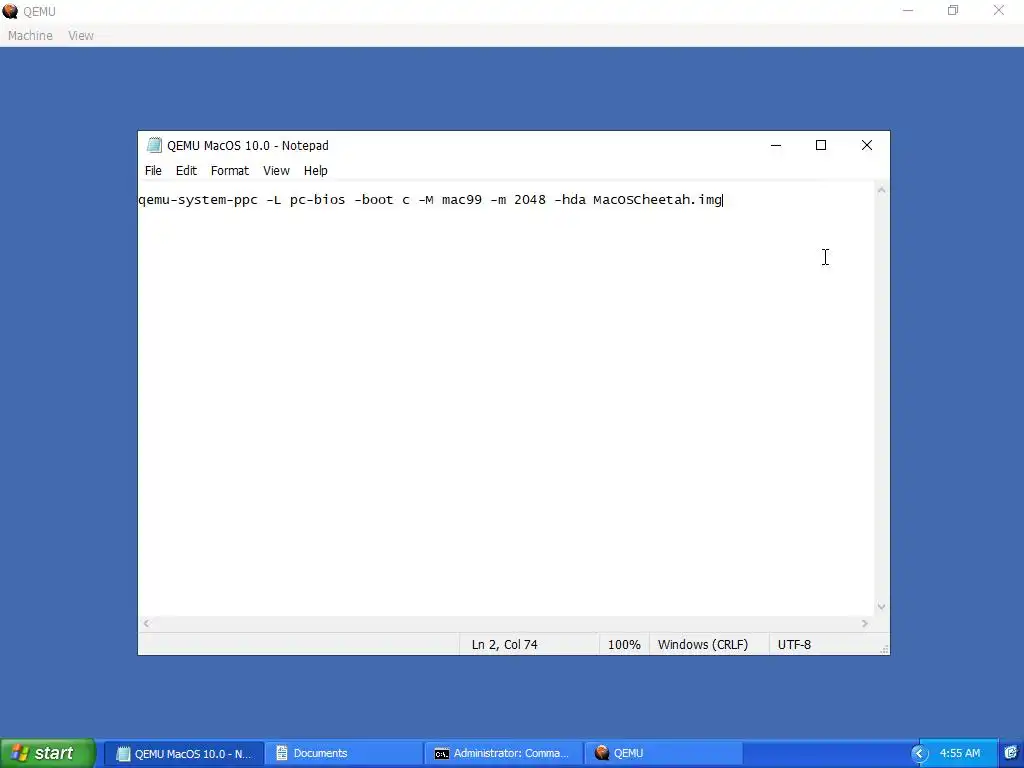Close the outer QEMU window
This screenshot has height=768, width=1024.
coord(999,10)
